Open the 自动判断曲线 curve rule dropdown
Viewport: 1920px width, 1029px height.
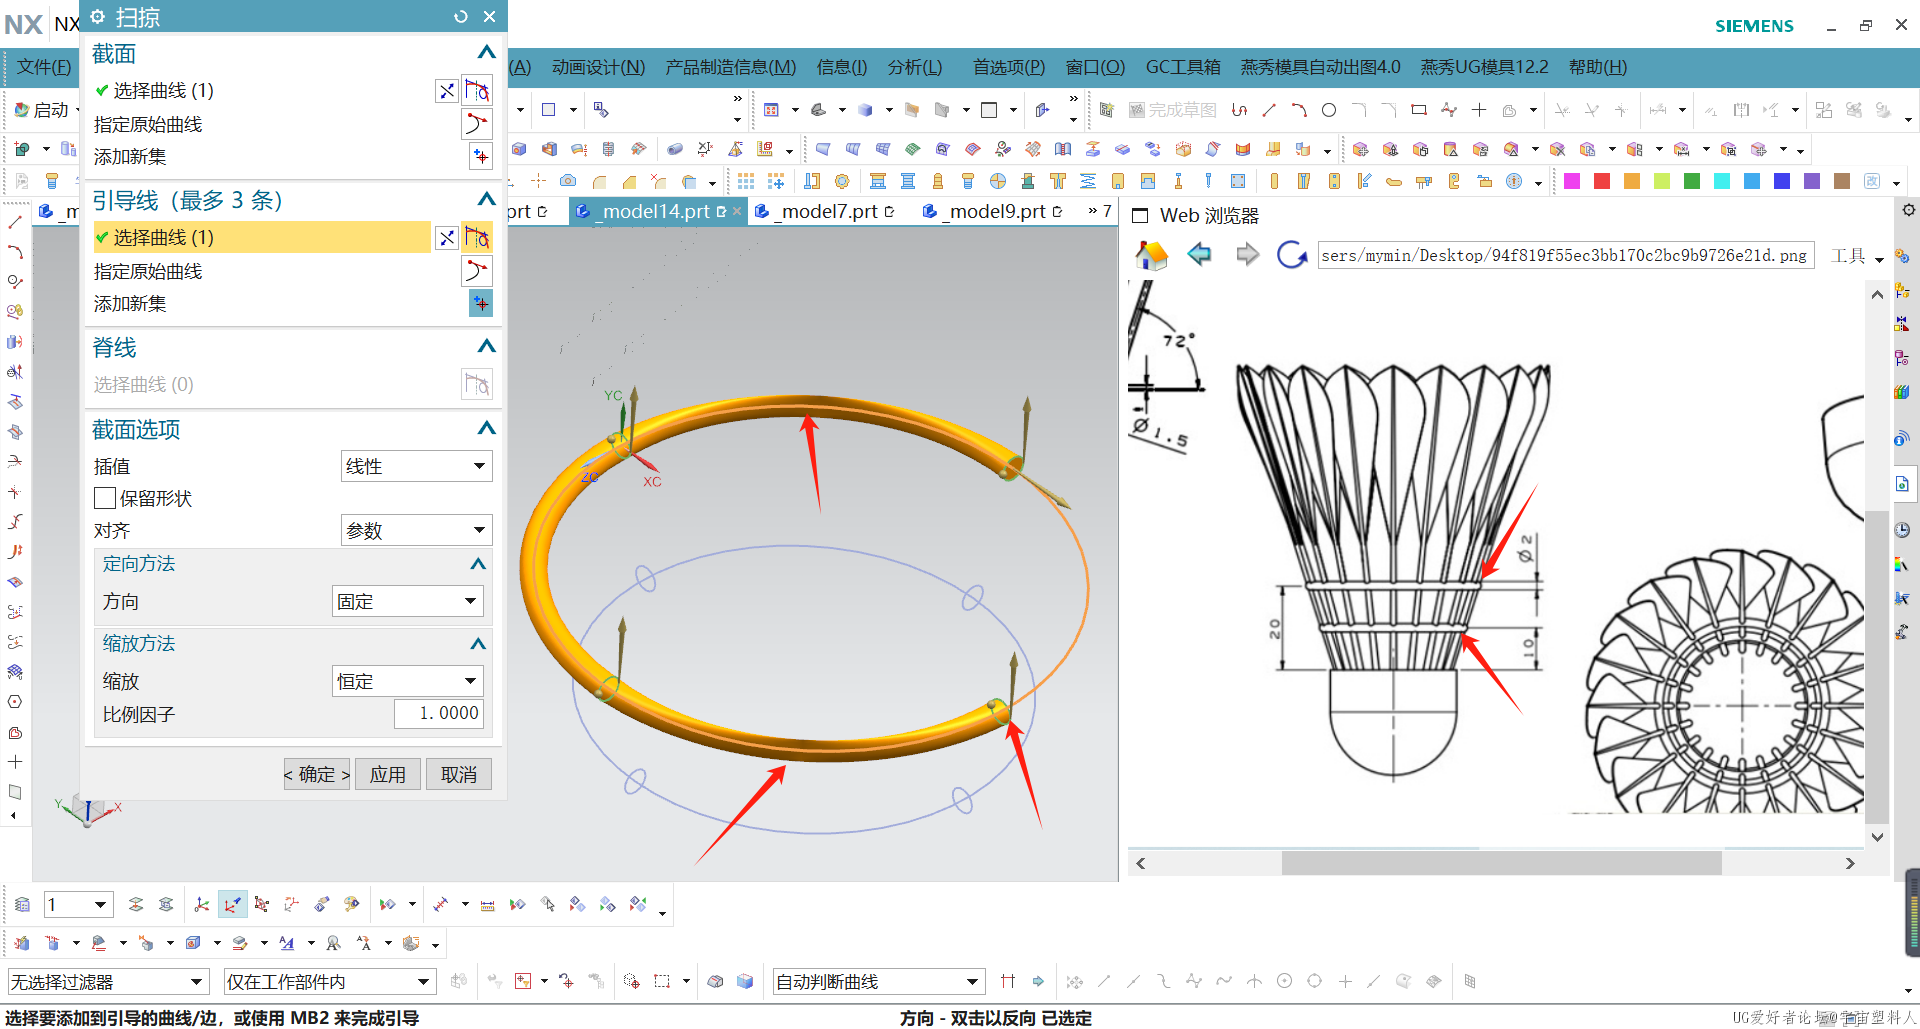(879, 982)
